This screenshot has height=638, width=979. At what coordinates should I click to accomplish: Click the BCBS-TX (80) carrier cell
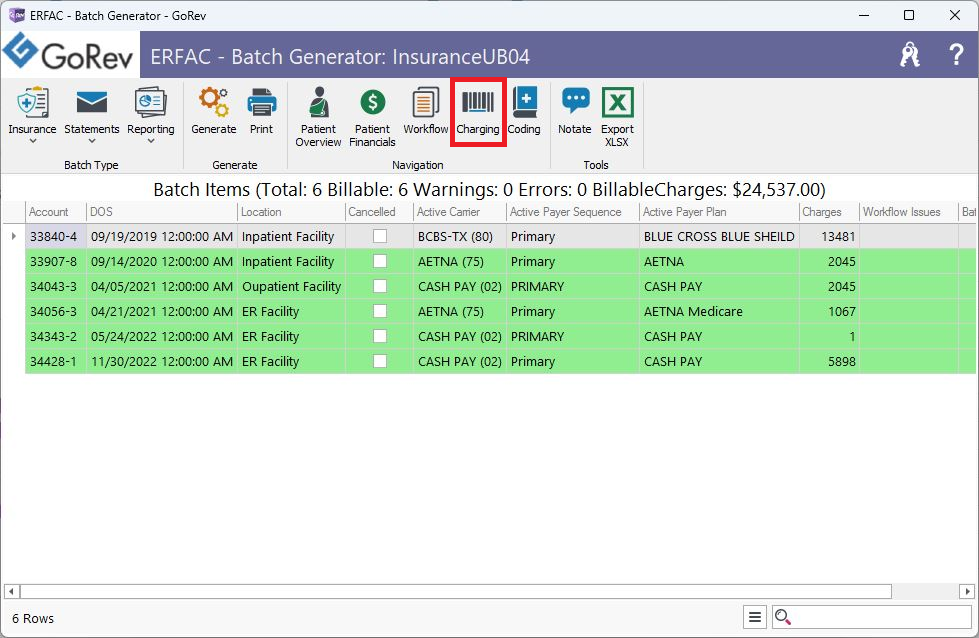point(460,237)
